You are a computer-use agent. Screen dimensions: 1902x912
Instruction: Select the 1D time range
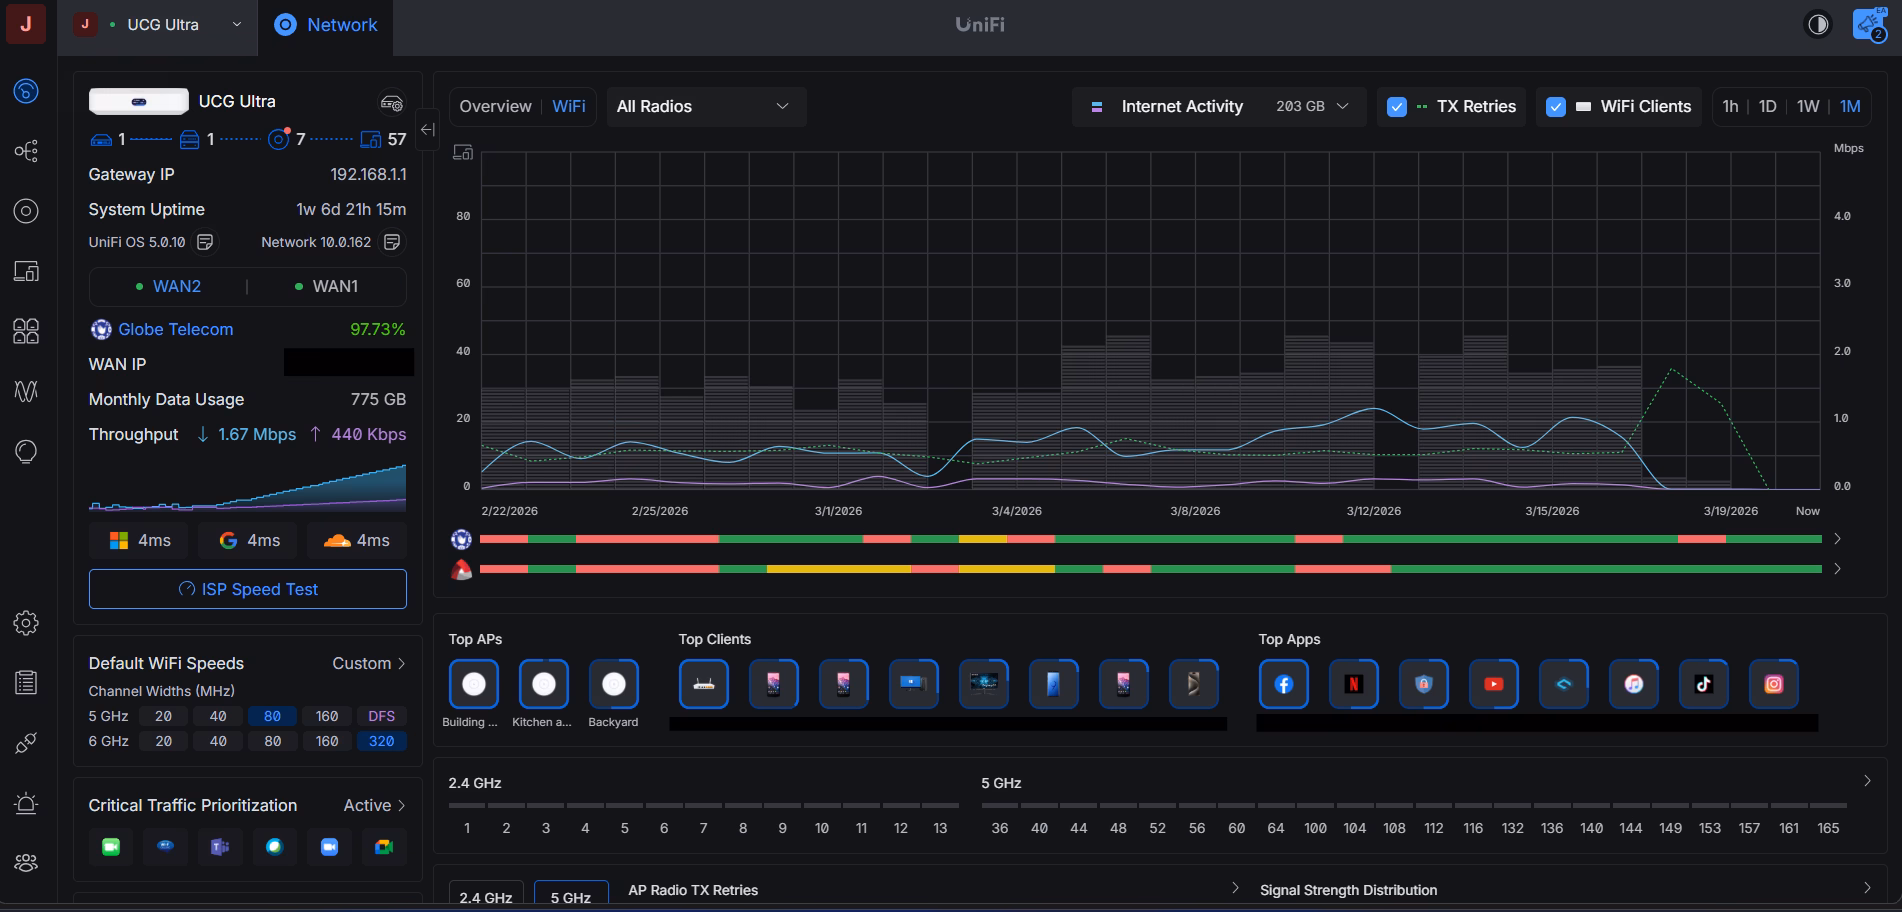coord(1767,106)
